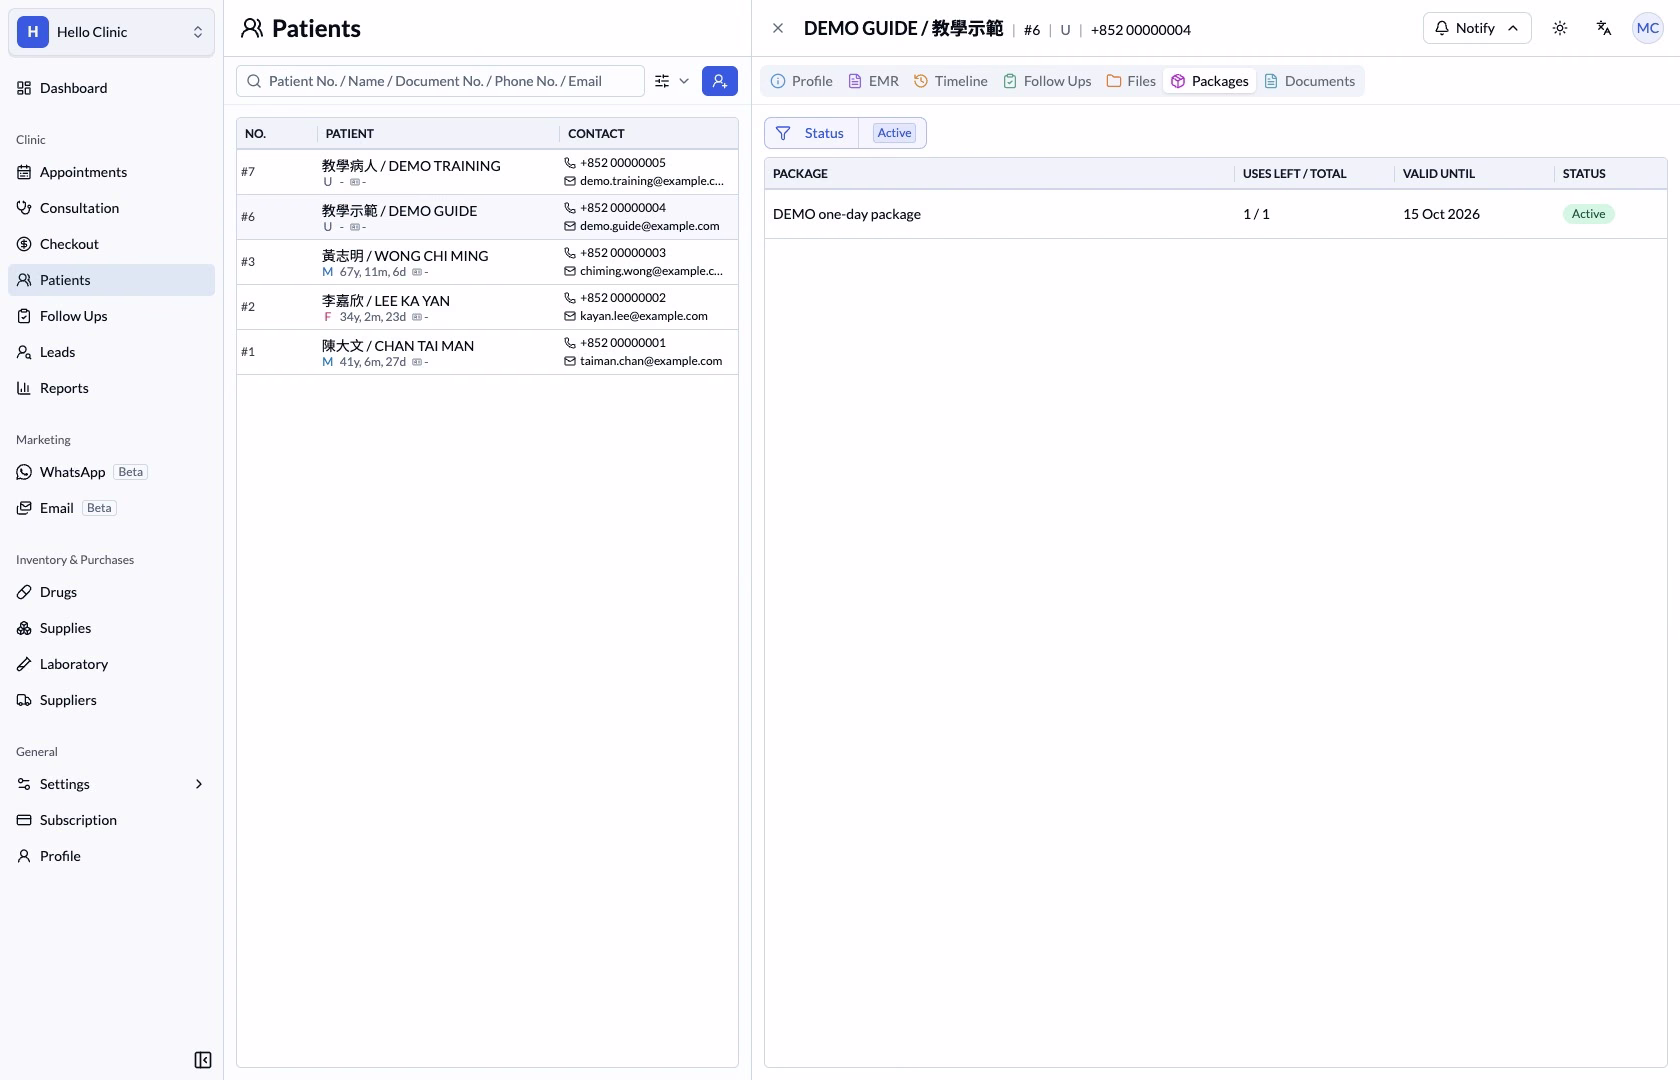
Task: Collapse the sidebar panel
Action: 203,1060
